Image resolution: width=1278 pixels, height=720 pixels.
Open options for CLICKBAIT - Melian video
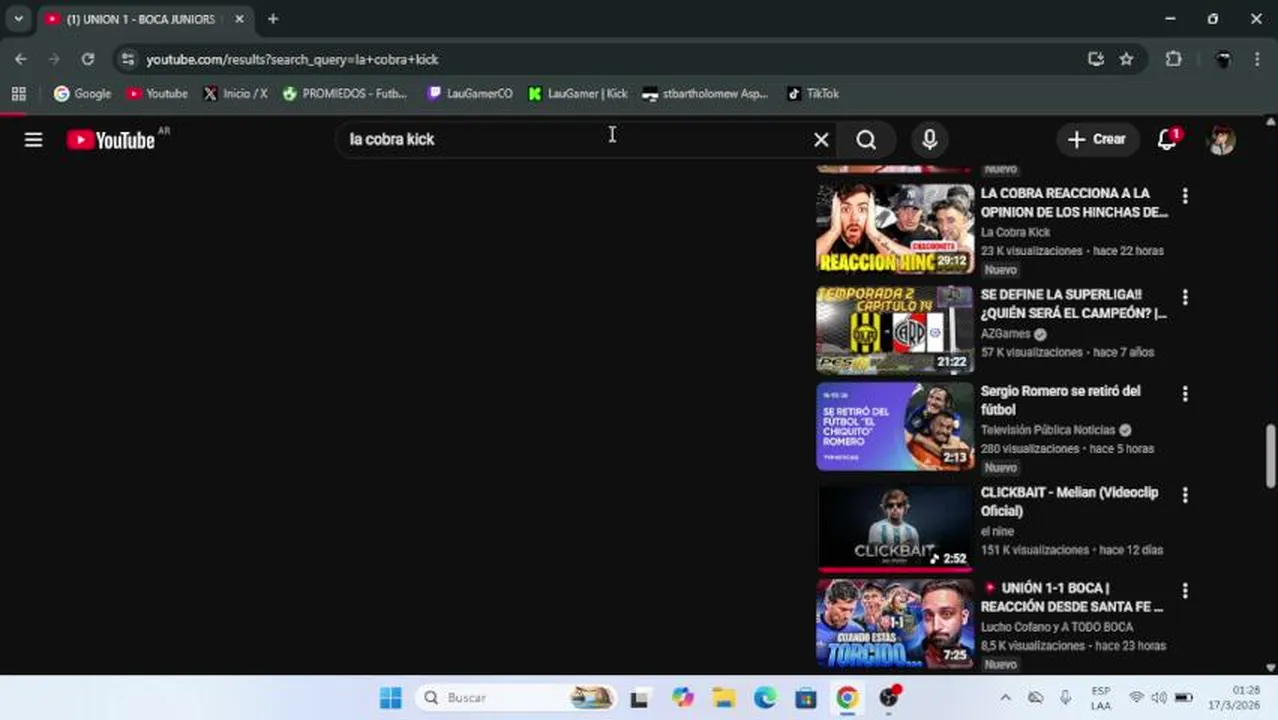coord(1185,495)
